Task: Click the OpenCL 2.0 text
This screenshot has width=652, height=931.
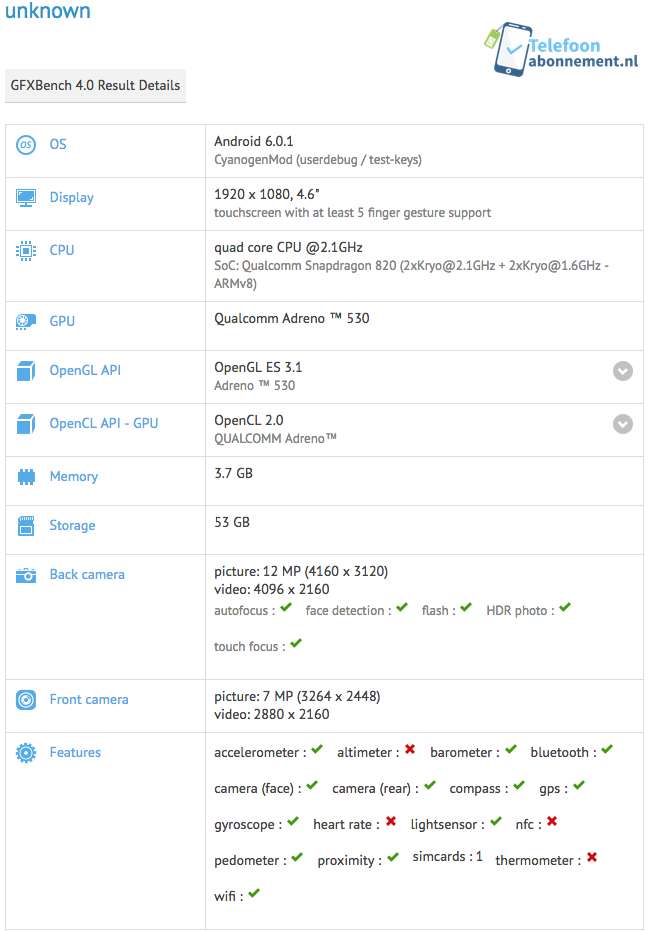Action: pos(249,420)
